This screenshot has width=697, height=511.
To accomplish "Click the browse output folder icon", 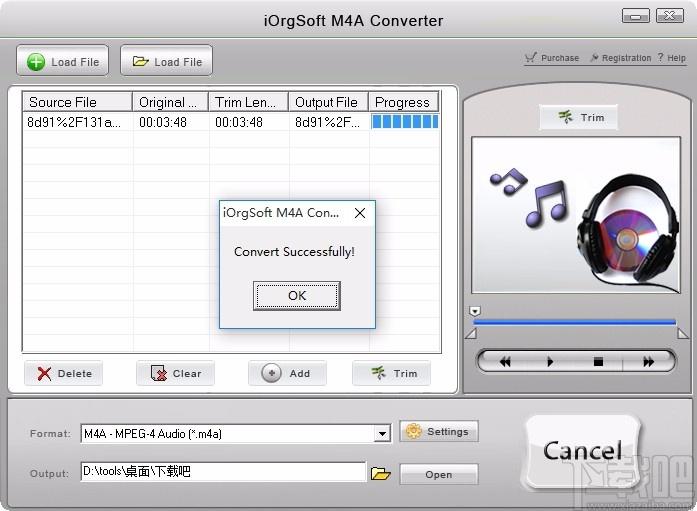I will 381,473.
